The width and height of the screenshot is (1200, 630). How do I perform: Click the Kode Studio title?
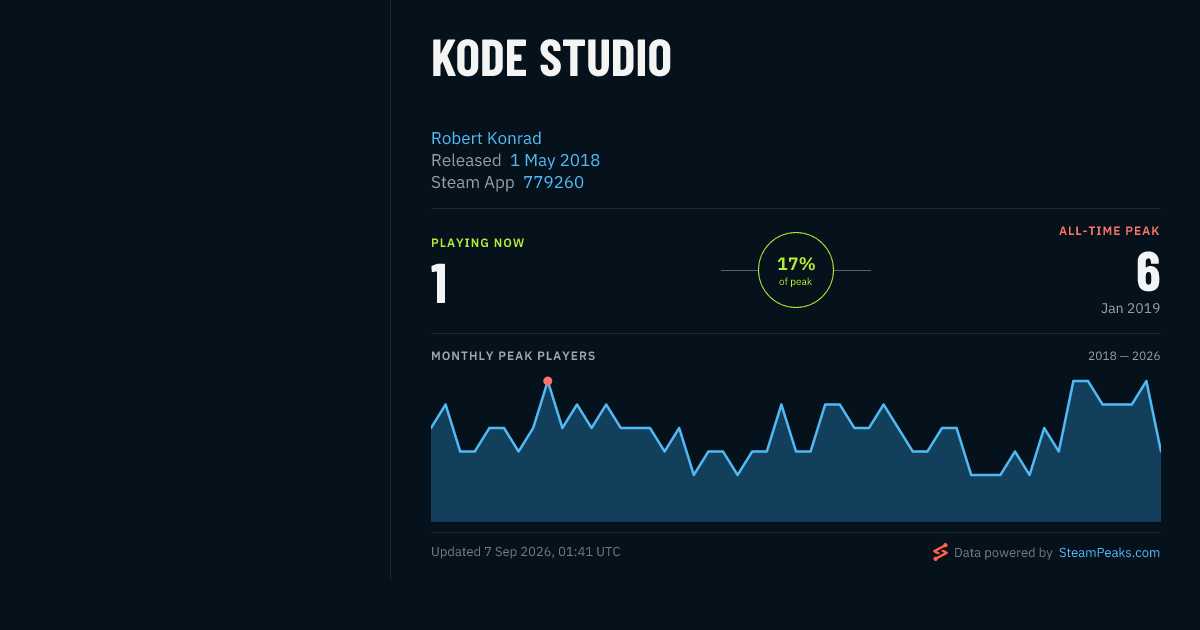point(551,58)
